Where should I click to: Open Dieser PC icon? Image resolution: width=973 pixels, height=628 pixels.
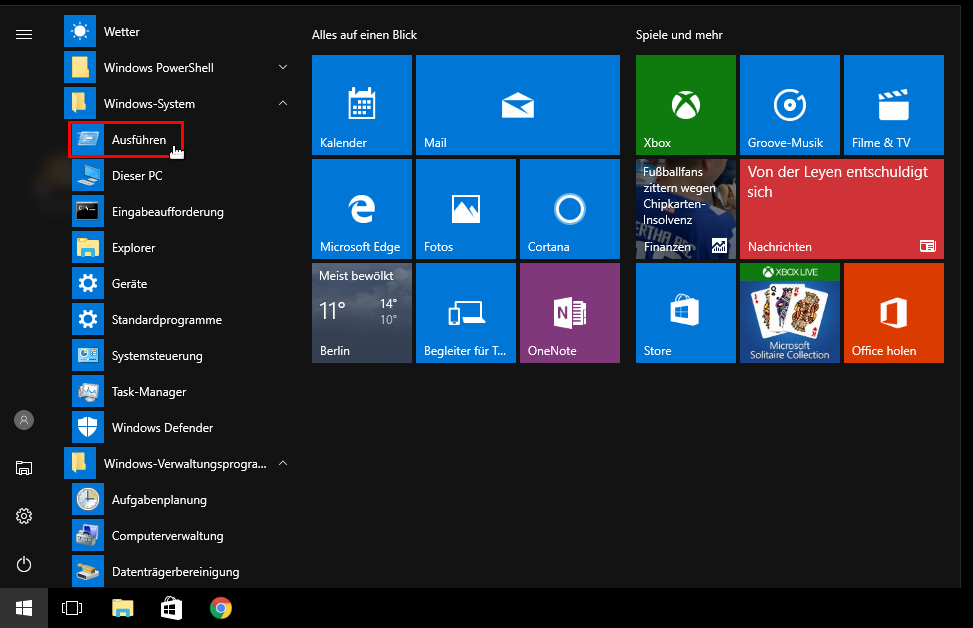click(87, 175)
